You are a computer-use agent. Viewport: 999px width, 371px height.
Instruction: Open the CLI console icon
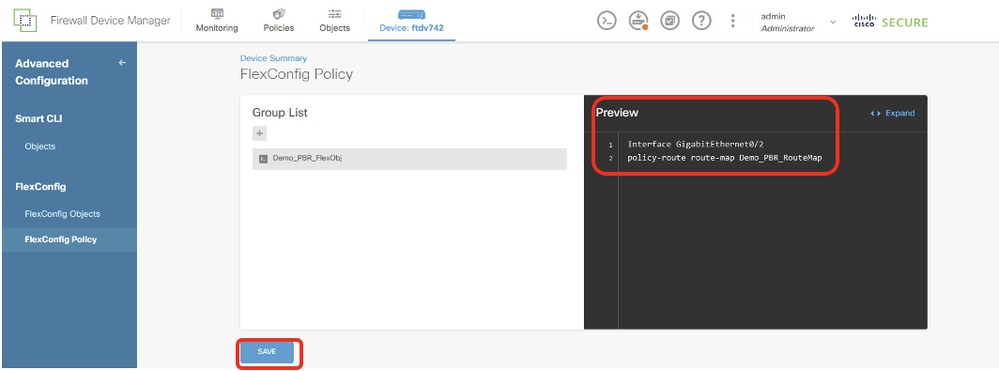(607, 21)
